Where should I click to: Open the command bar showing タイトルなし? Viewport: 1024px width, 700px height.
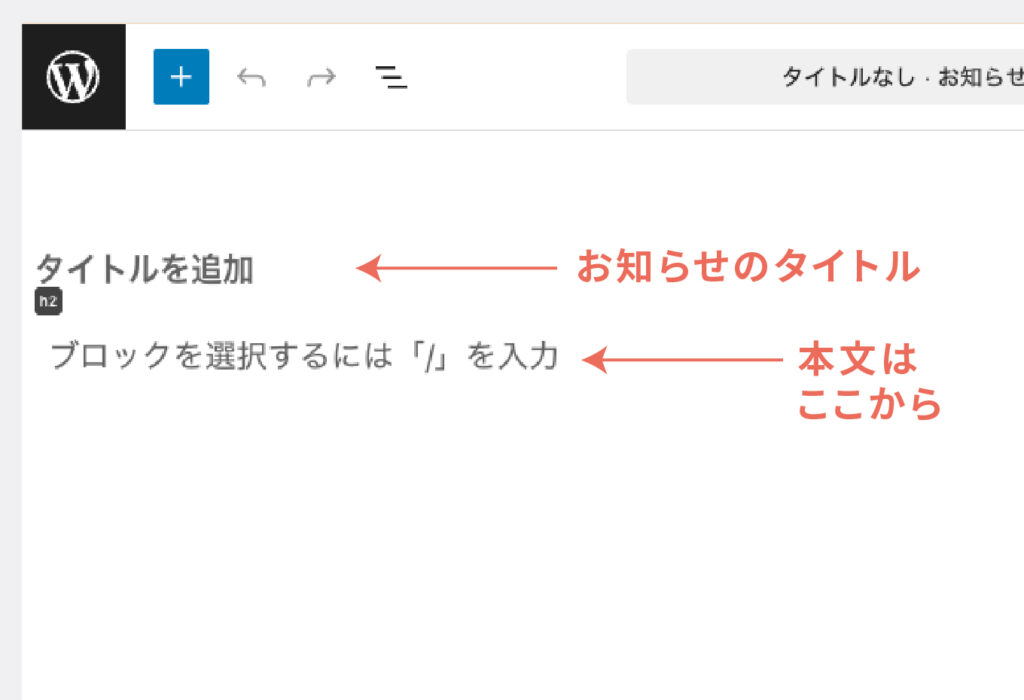(x=825, y=77)
